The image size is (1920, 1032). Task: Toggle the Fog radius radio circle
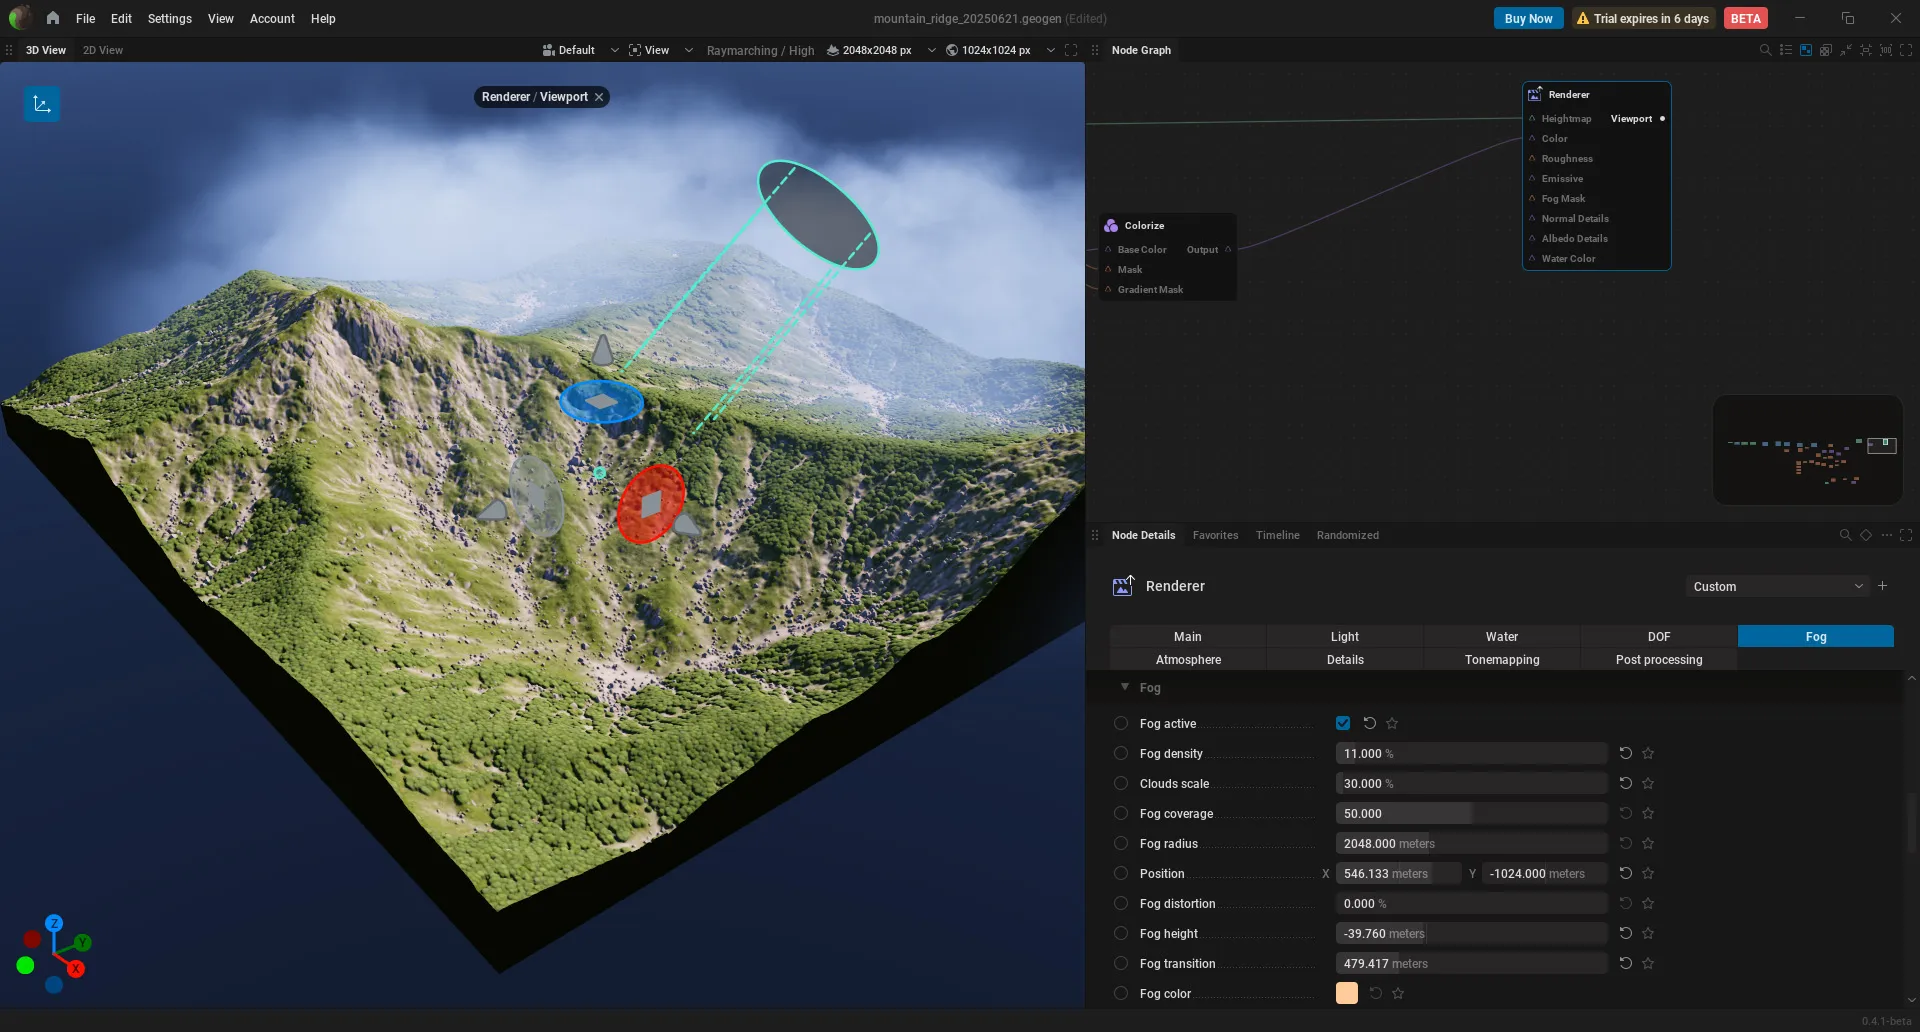(x=1121, y=843)
